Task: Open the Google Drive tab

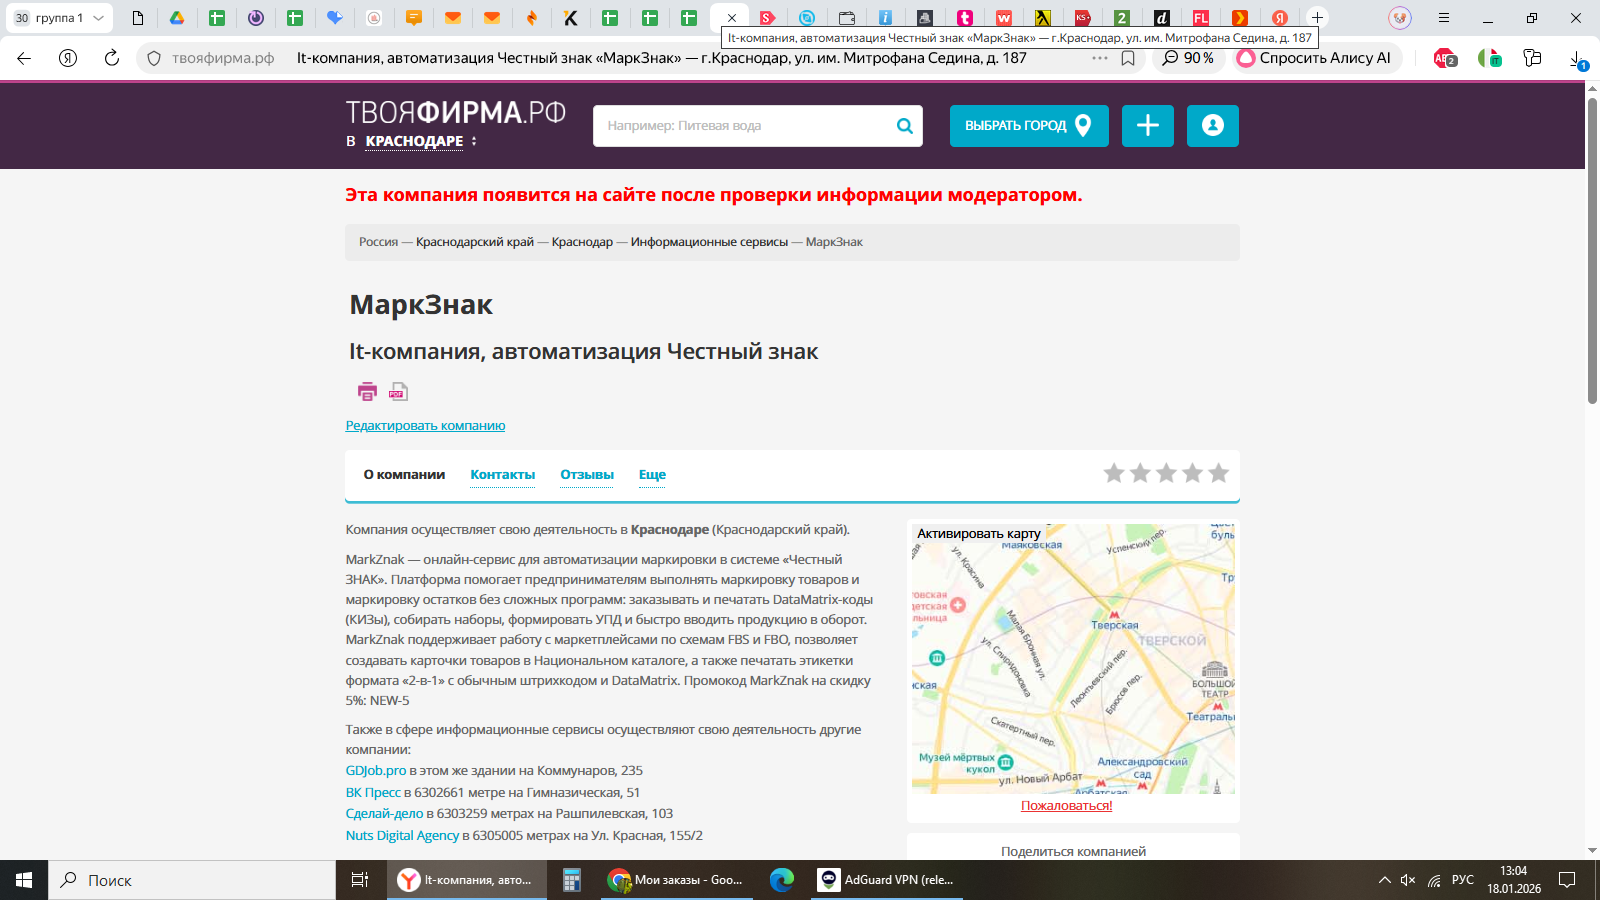Action: (x=177, y=18)
